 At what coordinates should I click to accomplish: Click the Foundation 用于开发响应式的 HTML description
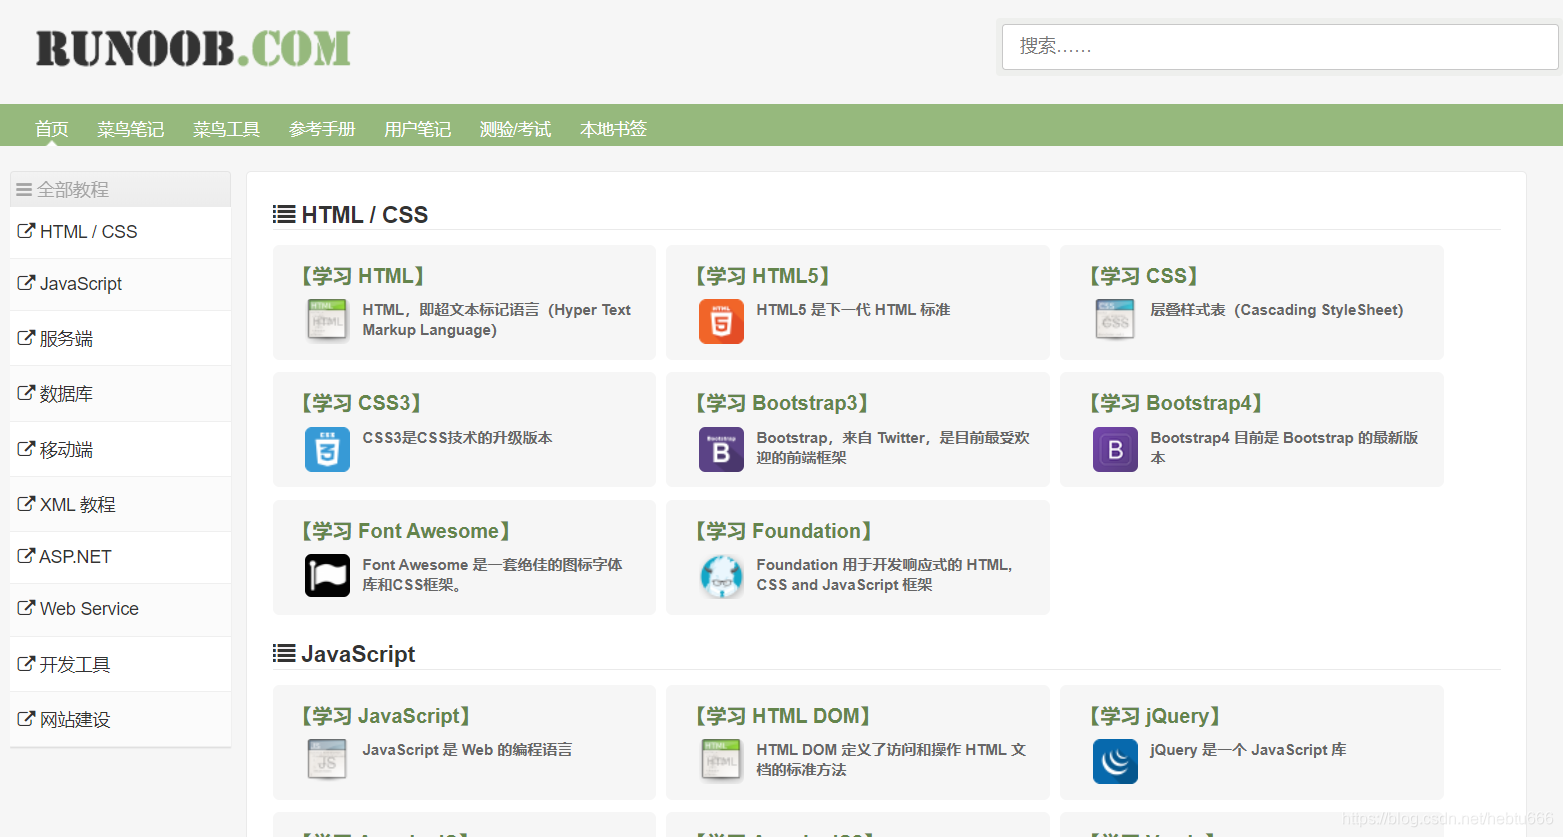coord(885,575)
